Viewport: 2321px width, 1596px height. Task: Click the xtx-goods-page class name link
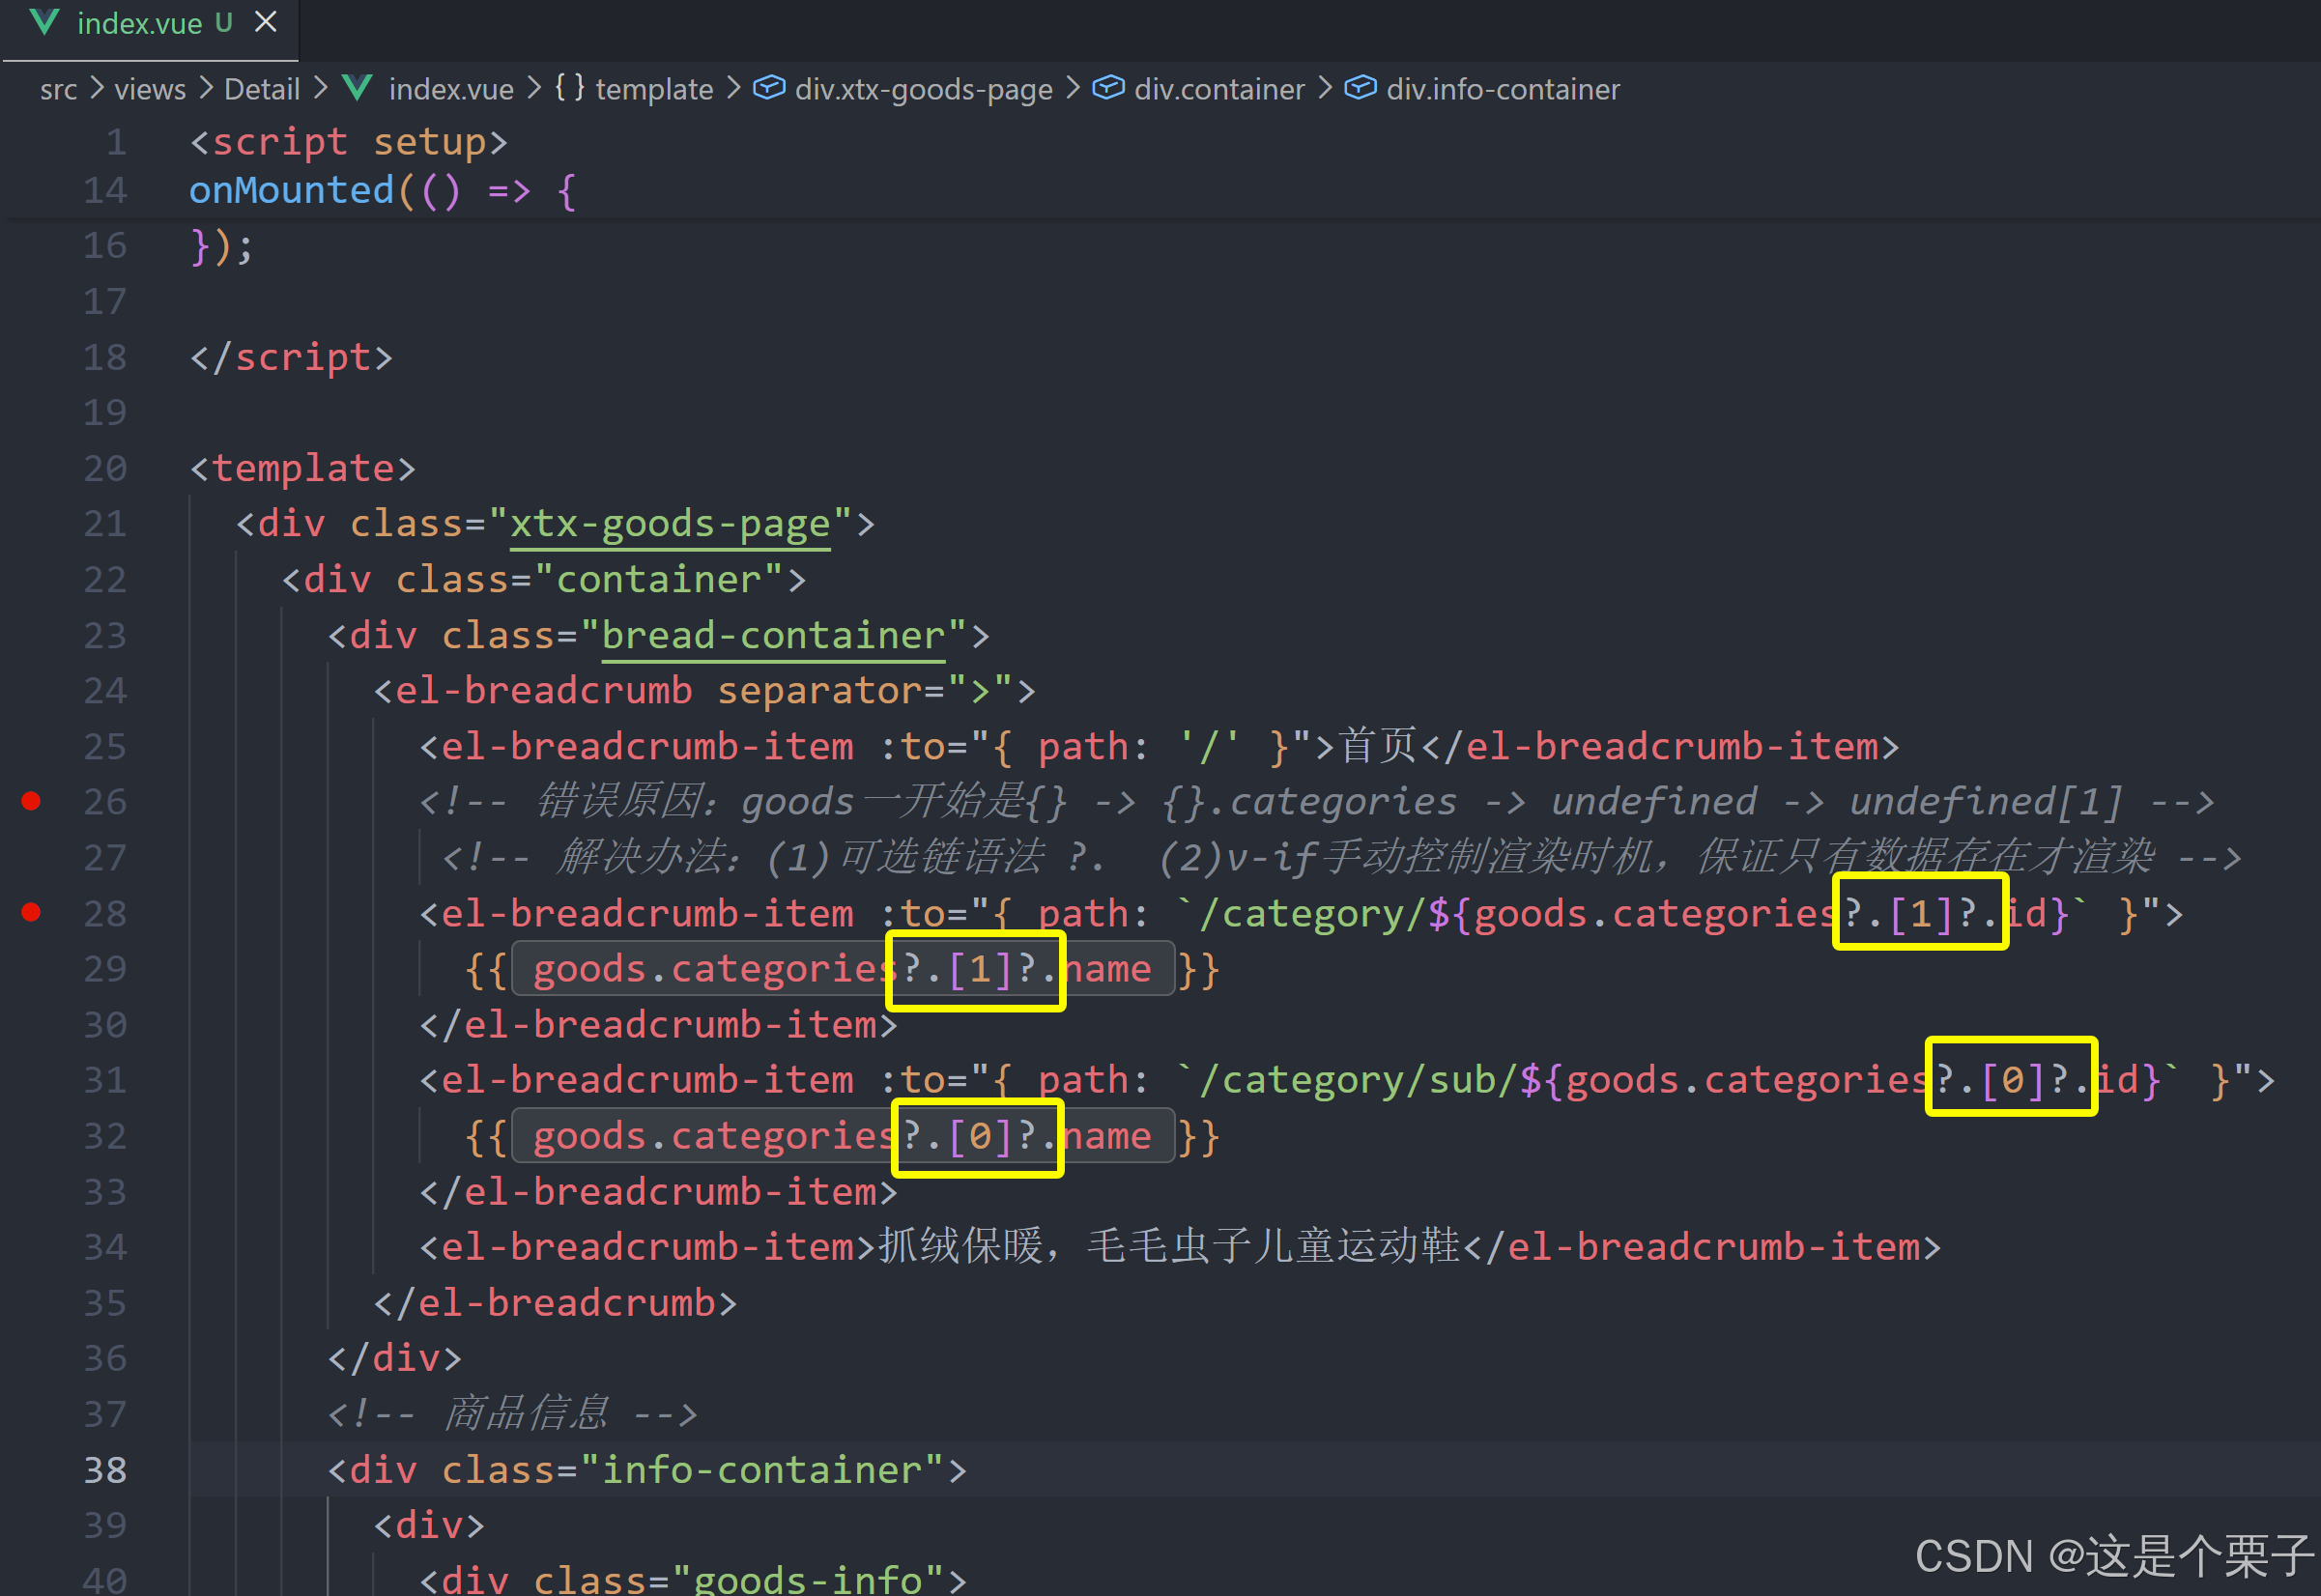(x=669, y=524)
